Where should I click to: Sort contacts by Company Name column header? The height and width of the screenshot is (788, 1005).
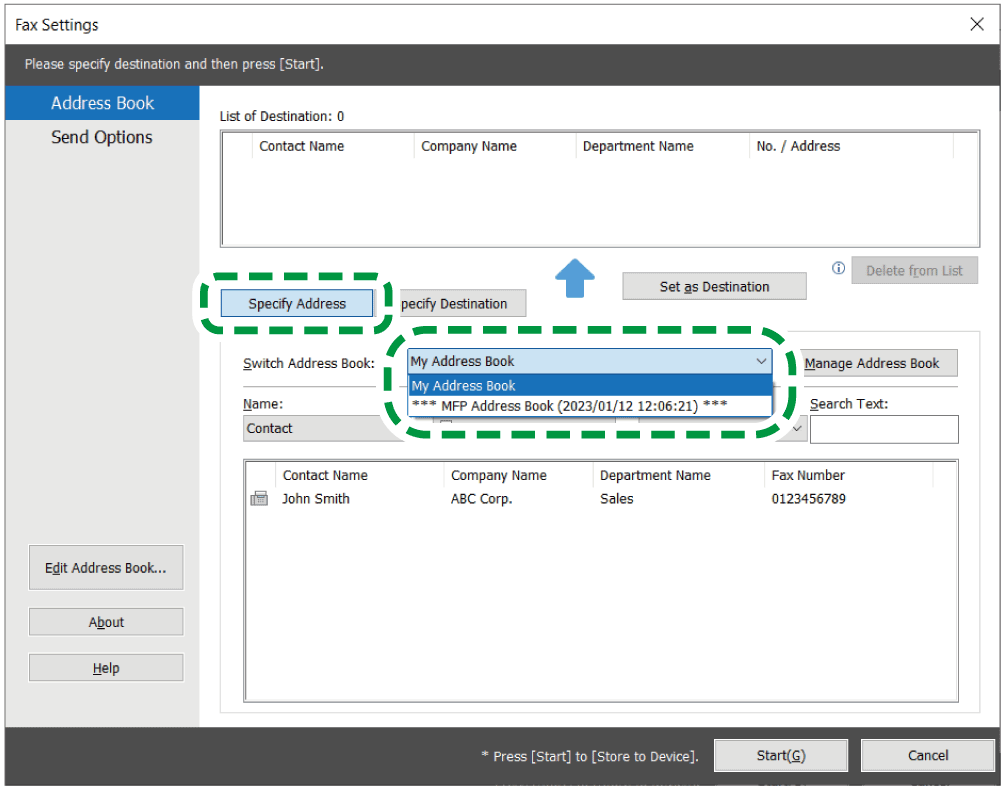500,475
